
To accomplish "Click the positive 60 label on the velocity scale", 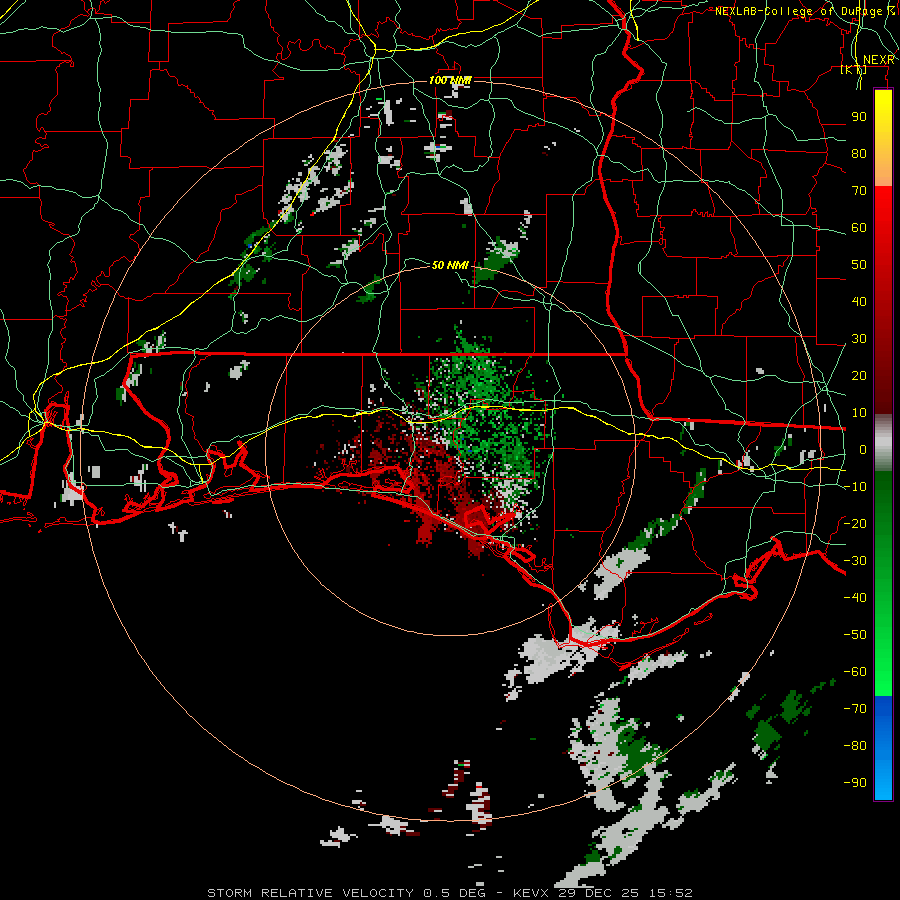I will (x=859, y=228).
